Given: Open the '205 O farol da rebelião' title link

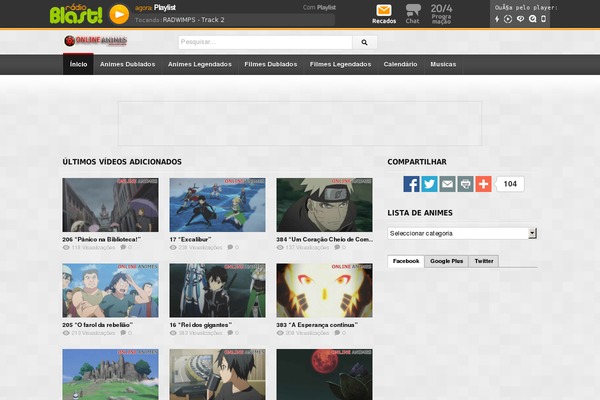Looking at the screenshot, I should pyautogui.click(x=98, y=325).
